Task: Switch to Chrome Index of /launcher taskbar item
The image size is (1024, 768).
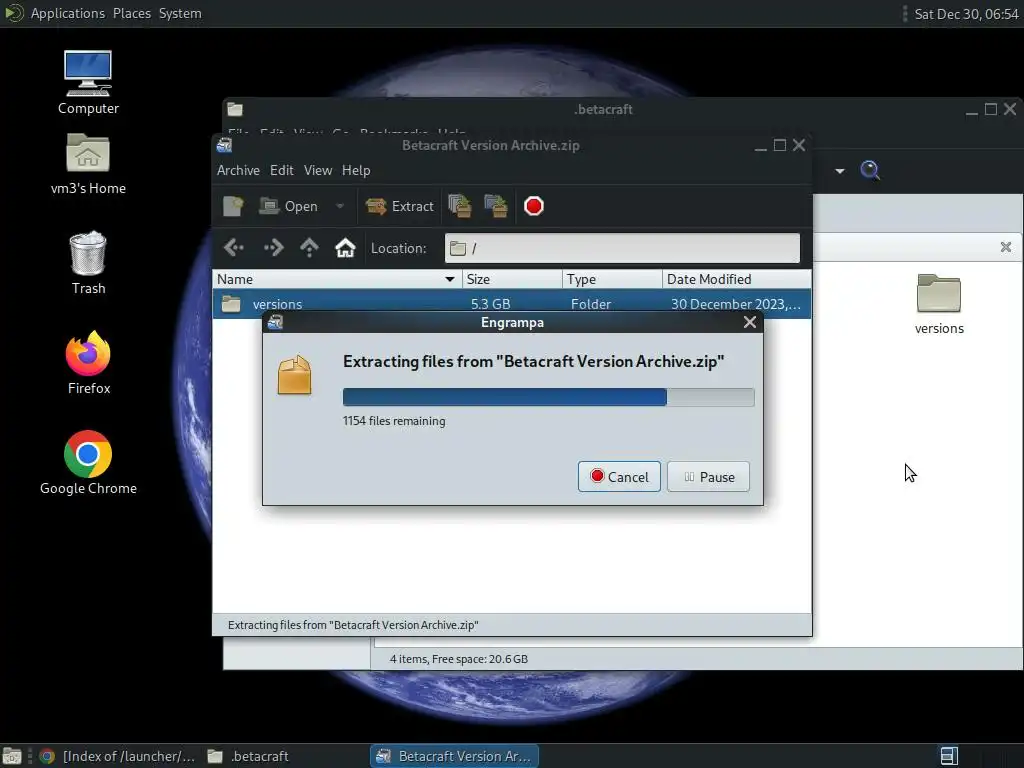Action: tap(118, 756)
